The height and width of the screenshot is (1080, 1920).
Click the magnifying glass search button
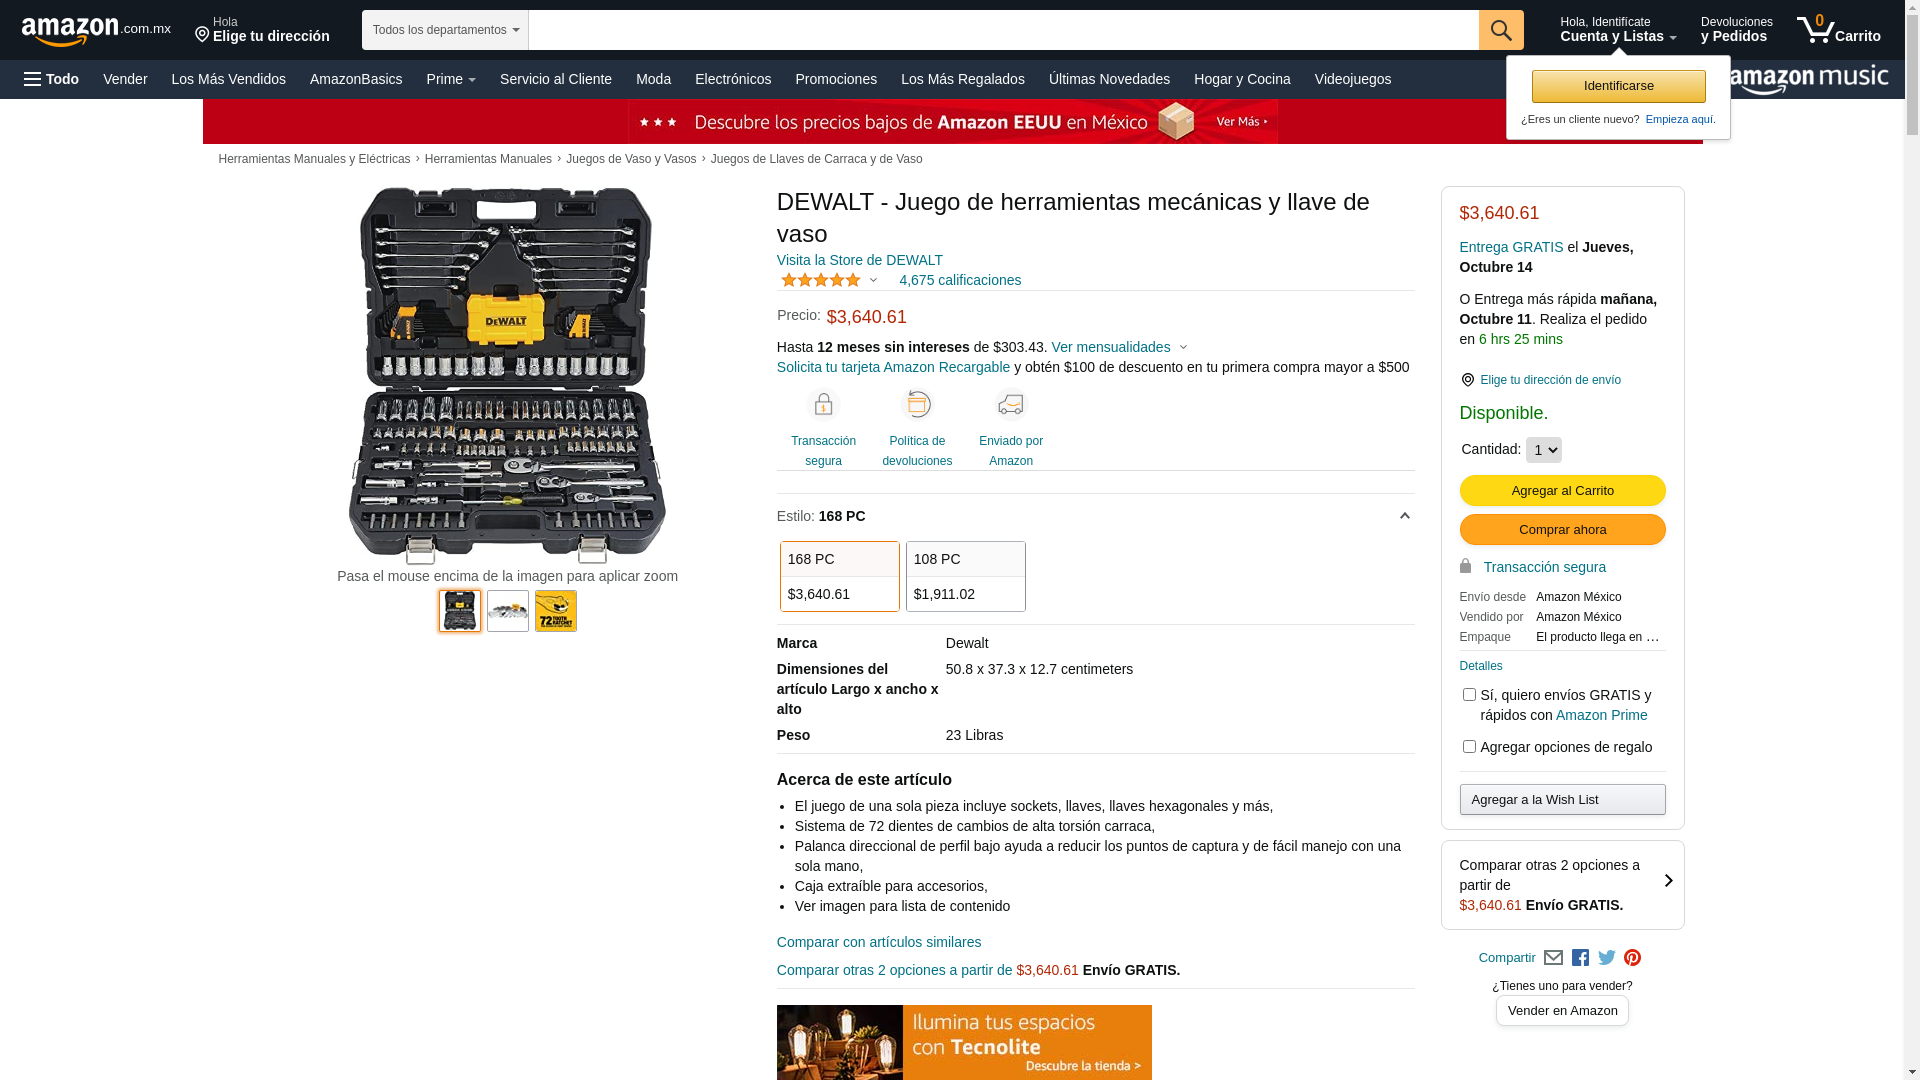(x=1501, y=30)
